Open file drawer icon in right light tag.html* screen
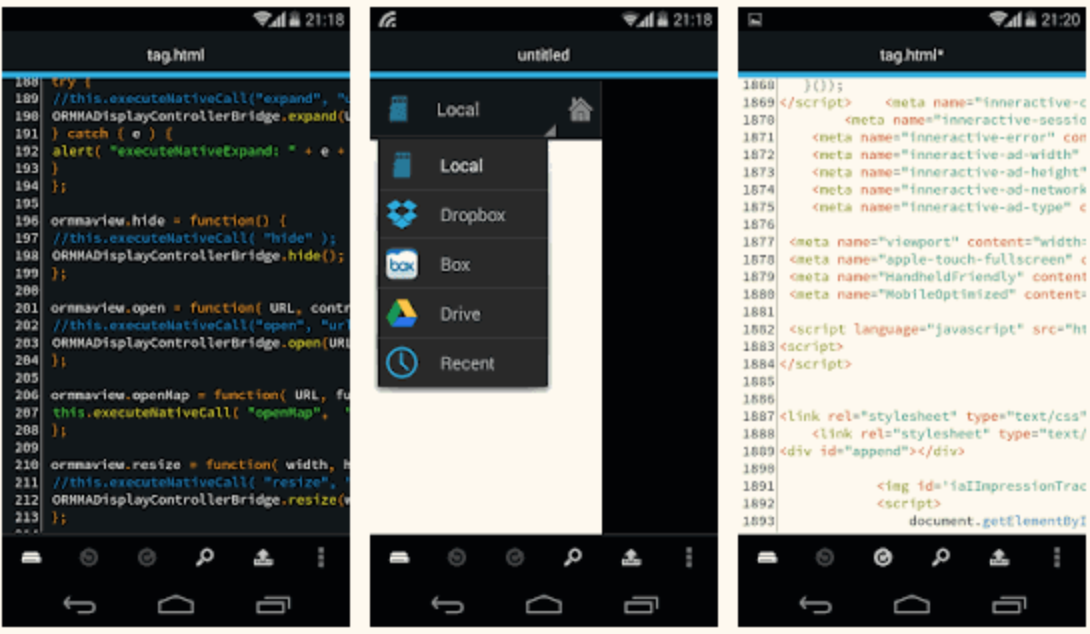The width and height of the screenshot is (1090, 634). click(x=767, y=558)
